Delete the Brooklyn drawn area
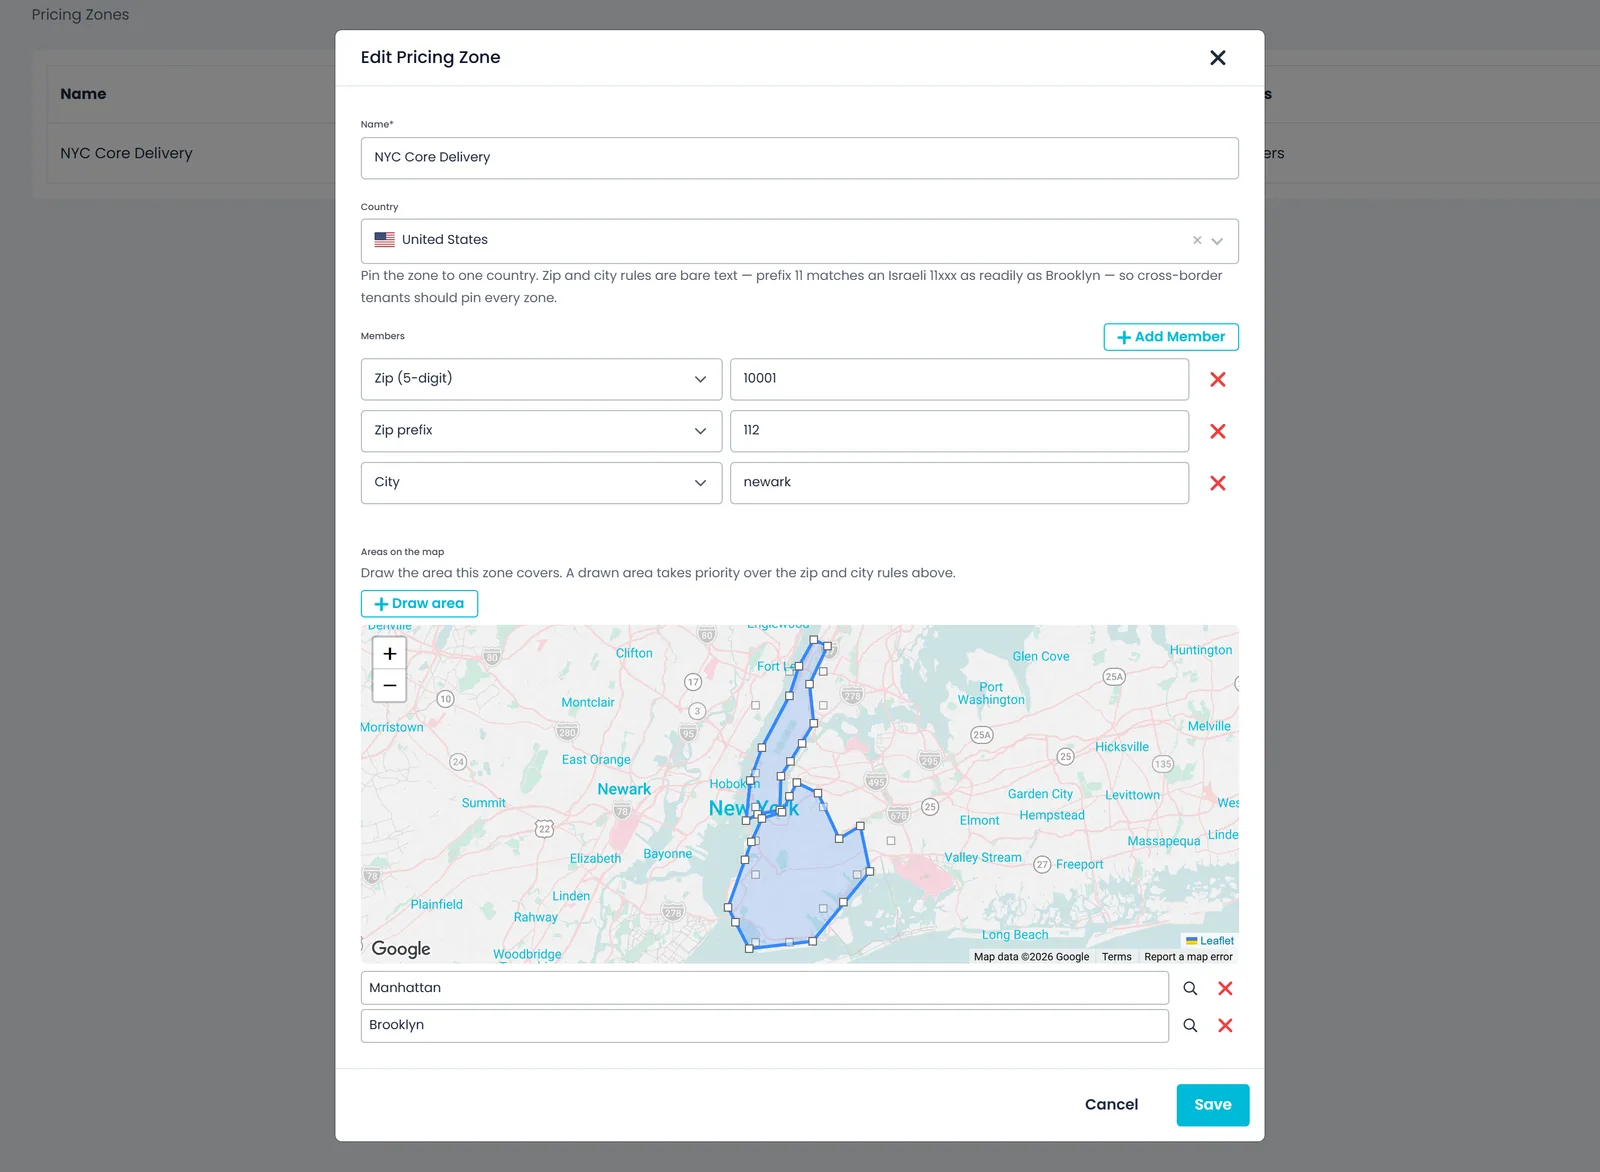This screenshot has height=1172, width=1600. point(1225,1025)
